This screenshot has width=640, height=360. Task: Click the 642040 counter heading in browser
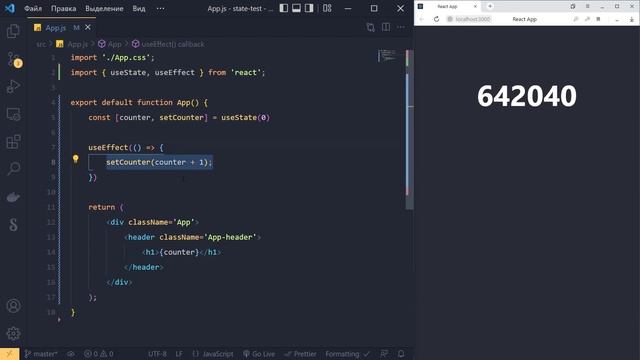click(x=527, y=96)
